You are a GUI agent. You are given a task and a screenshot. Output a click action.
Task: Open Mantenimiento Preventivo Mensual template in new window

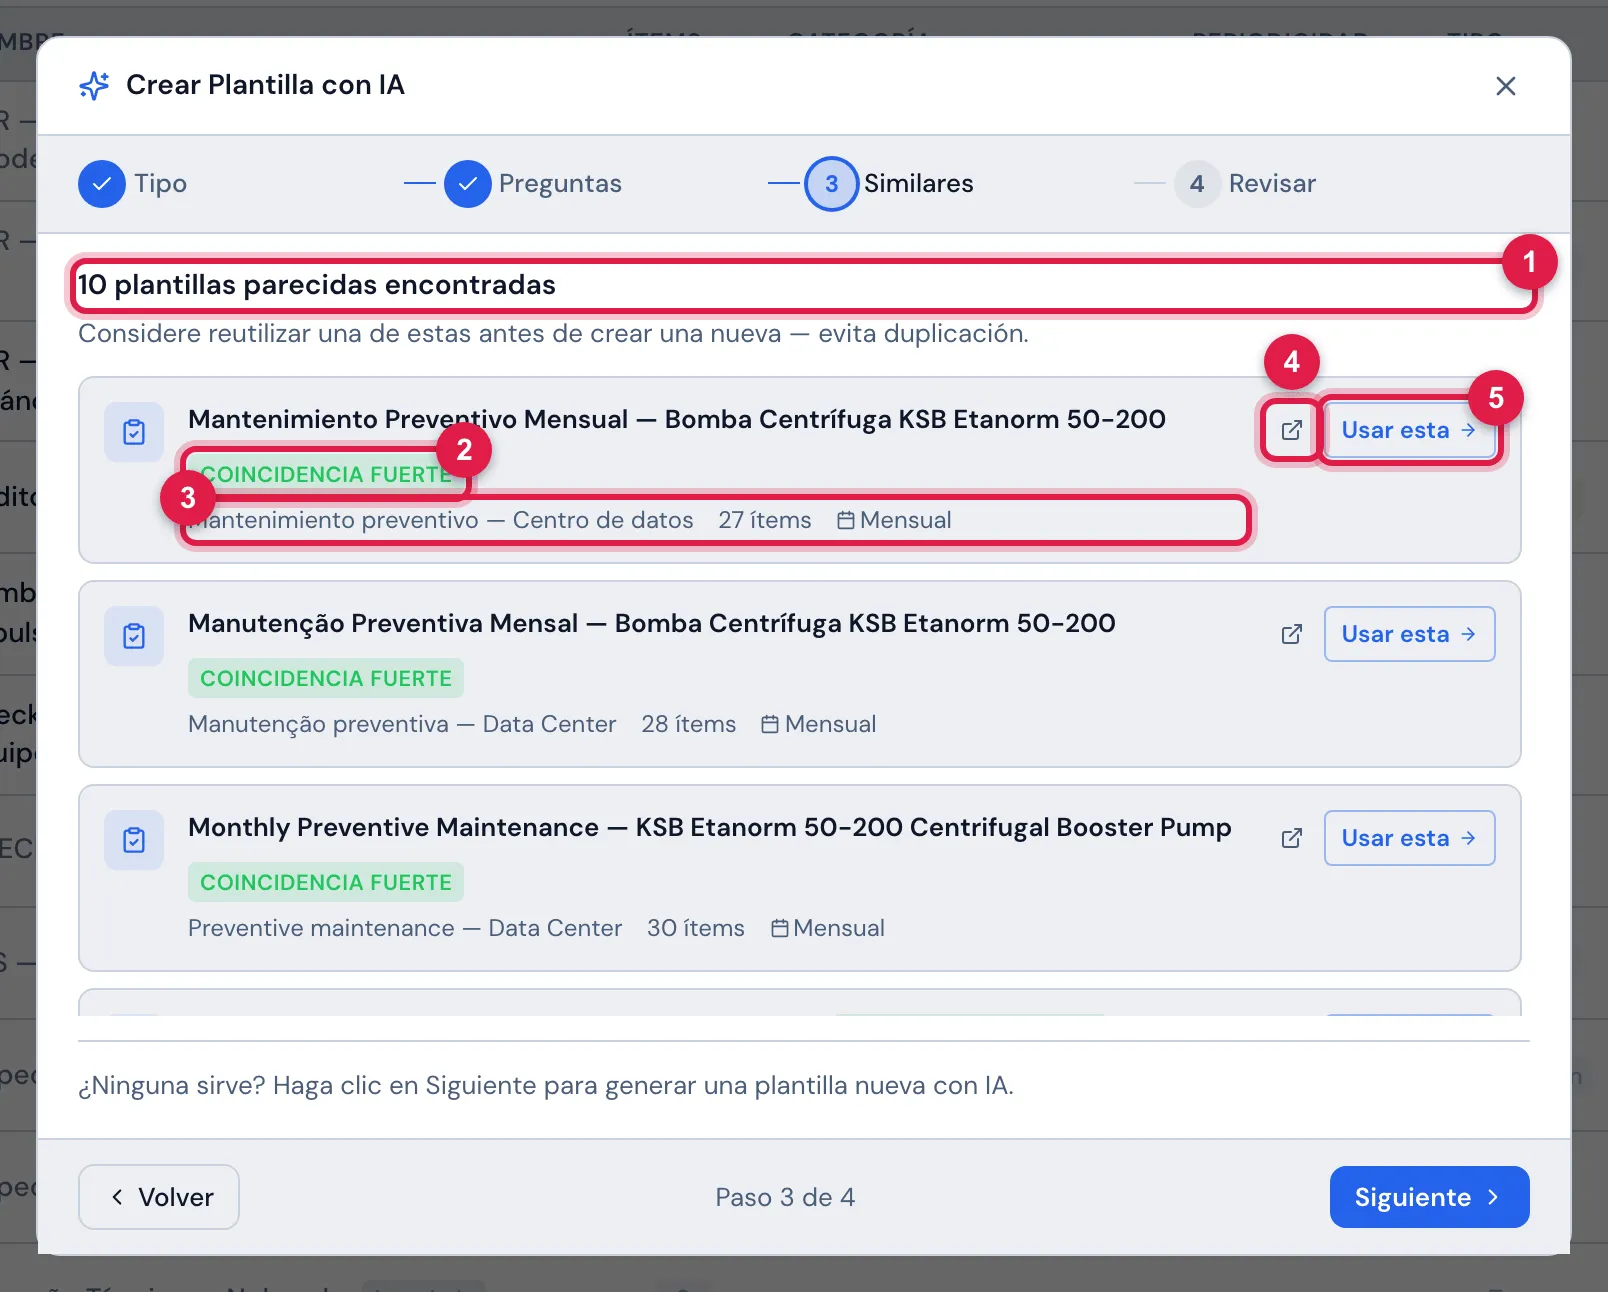pyautogui.click(x=1291, y=430)
